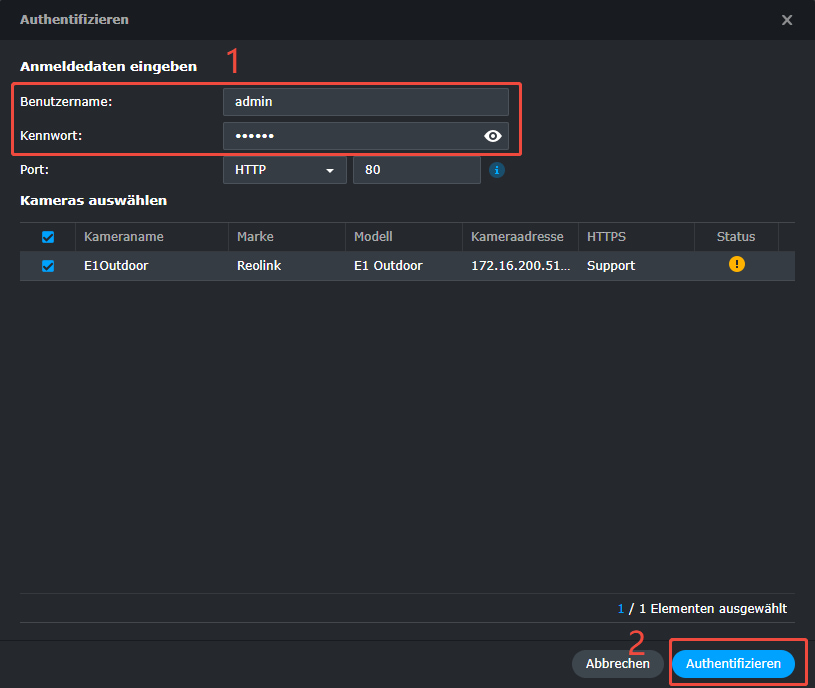Sort by the Marke column header
Screen dimensions: 815x688
click(x=287, y=237)
